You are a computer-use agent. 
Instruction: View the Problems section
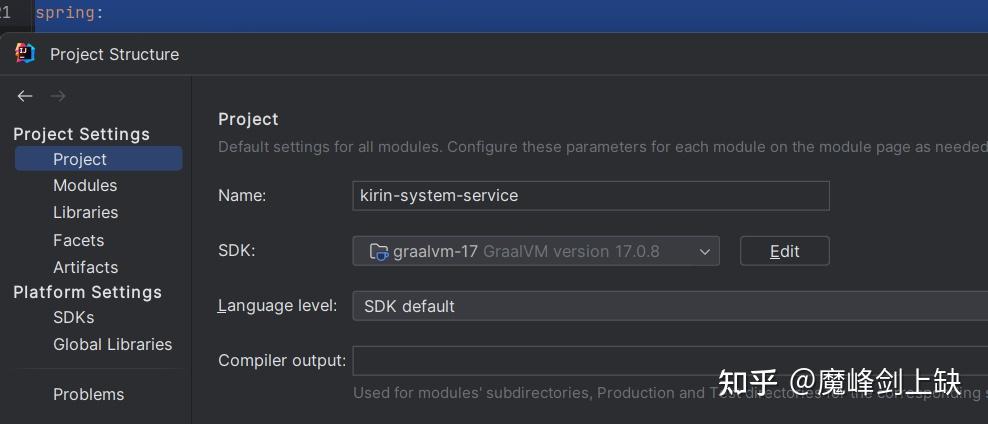coord(88,394)
